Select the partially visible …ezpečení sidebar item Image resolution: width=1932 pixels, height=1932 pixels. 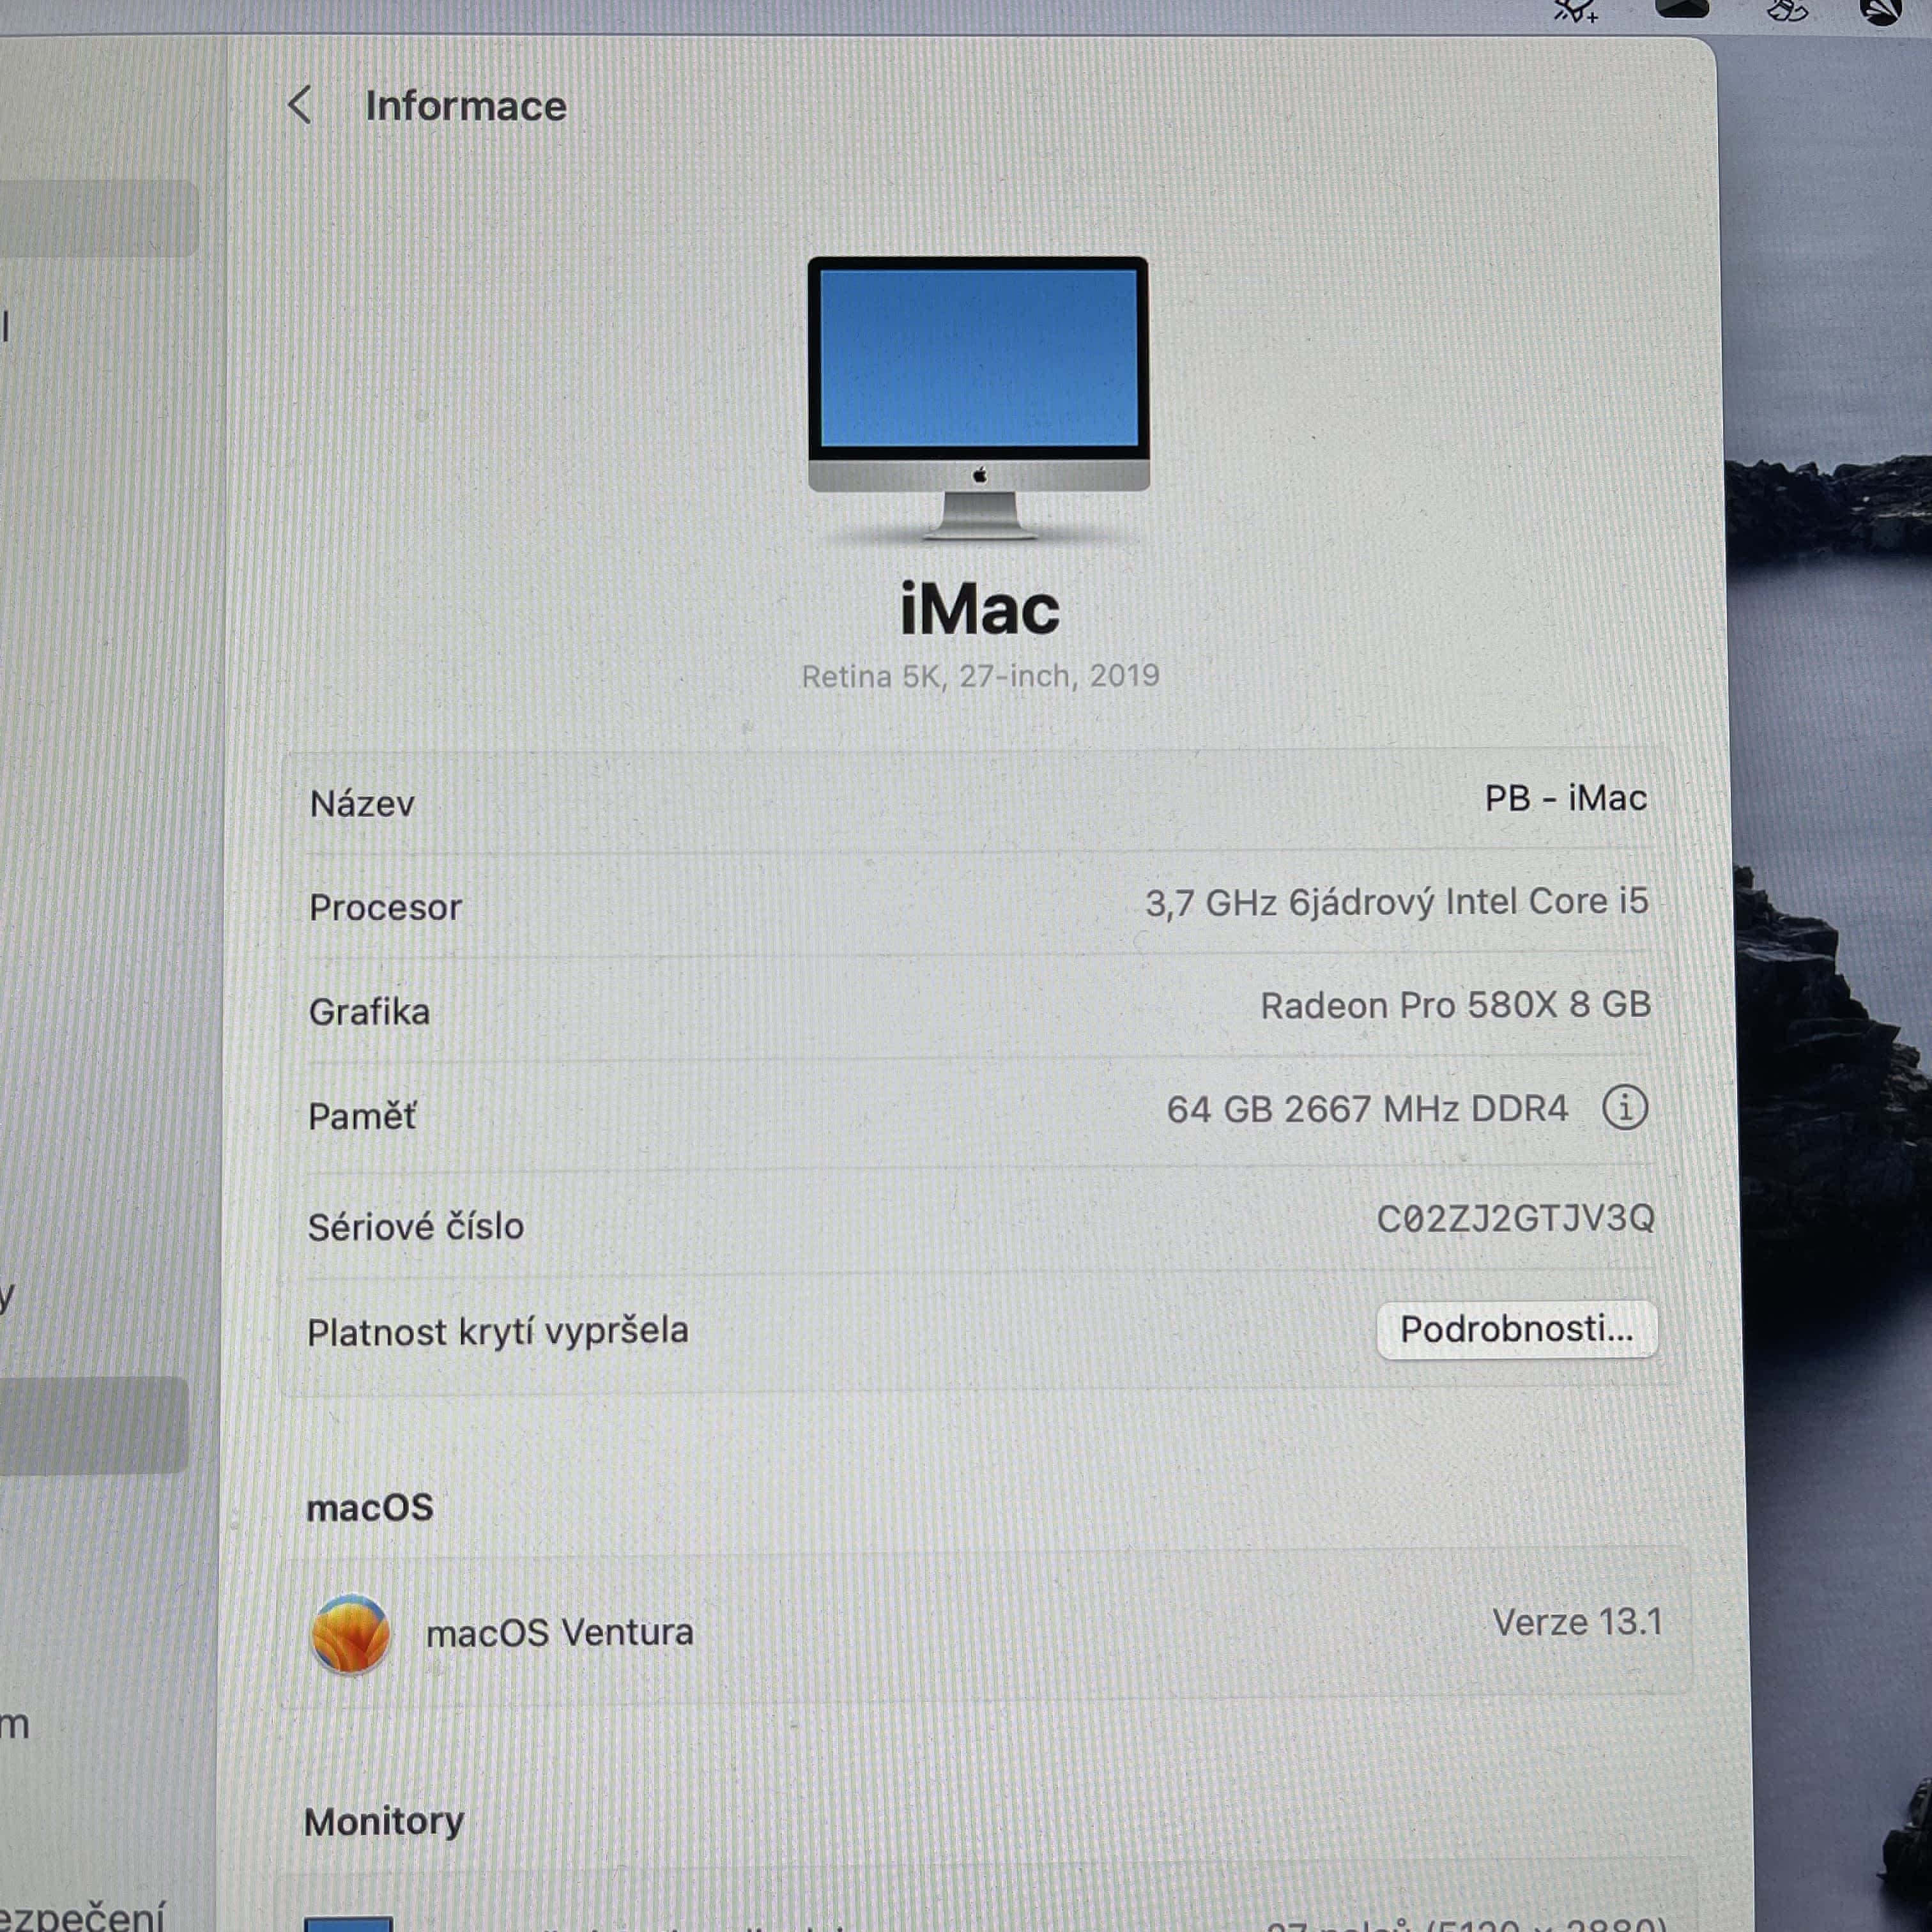point(82,1915)
